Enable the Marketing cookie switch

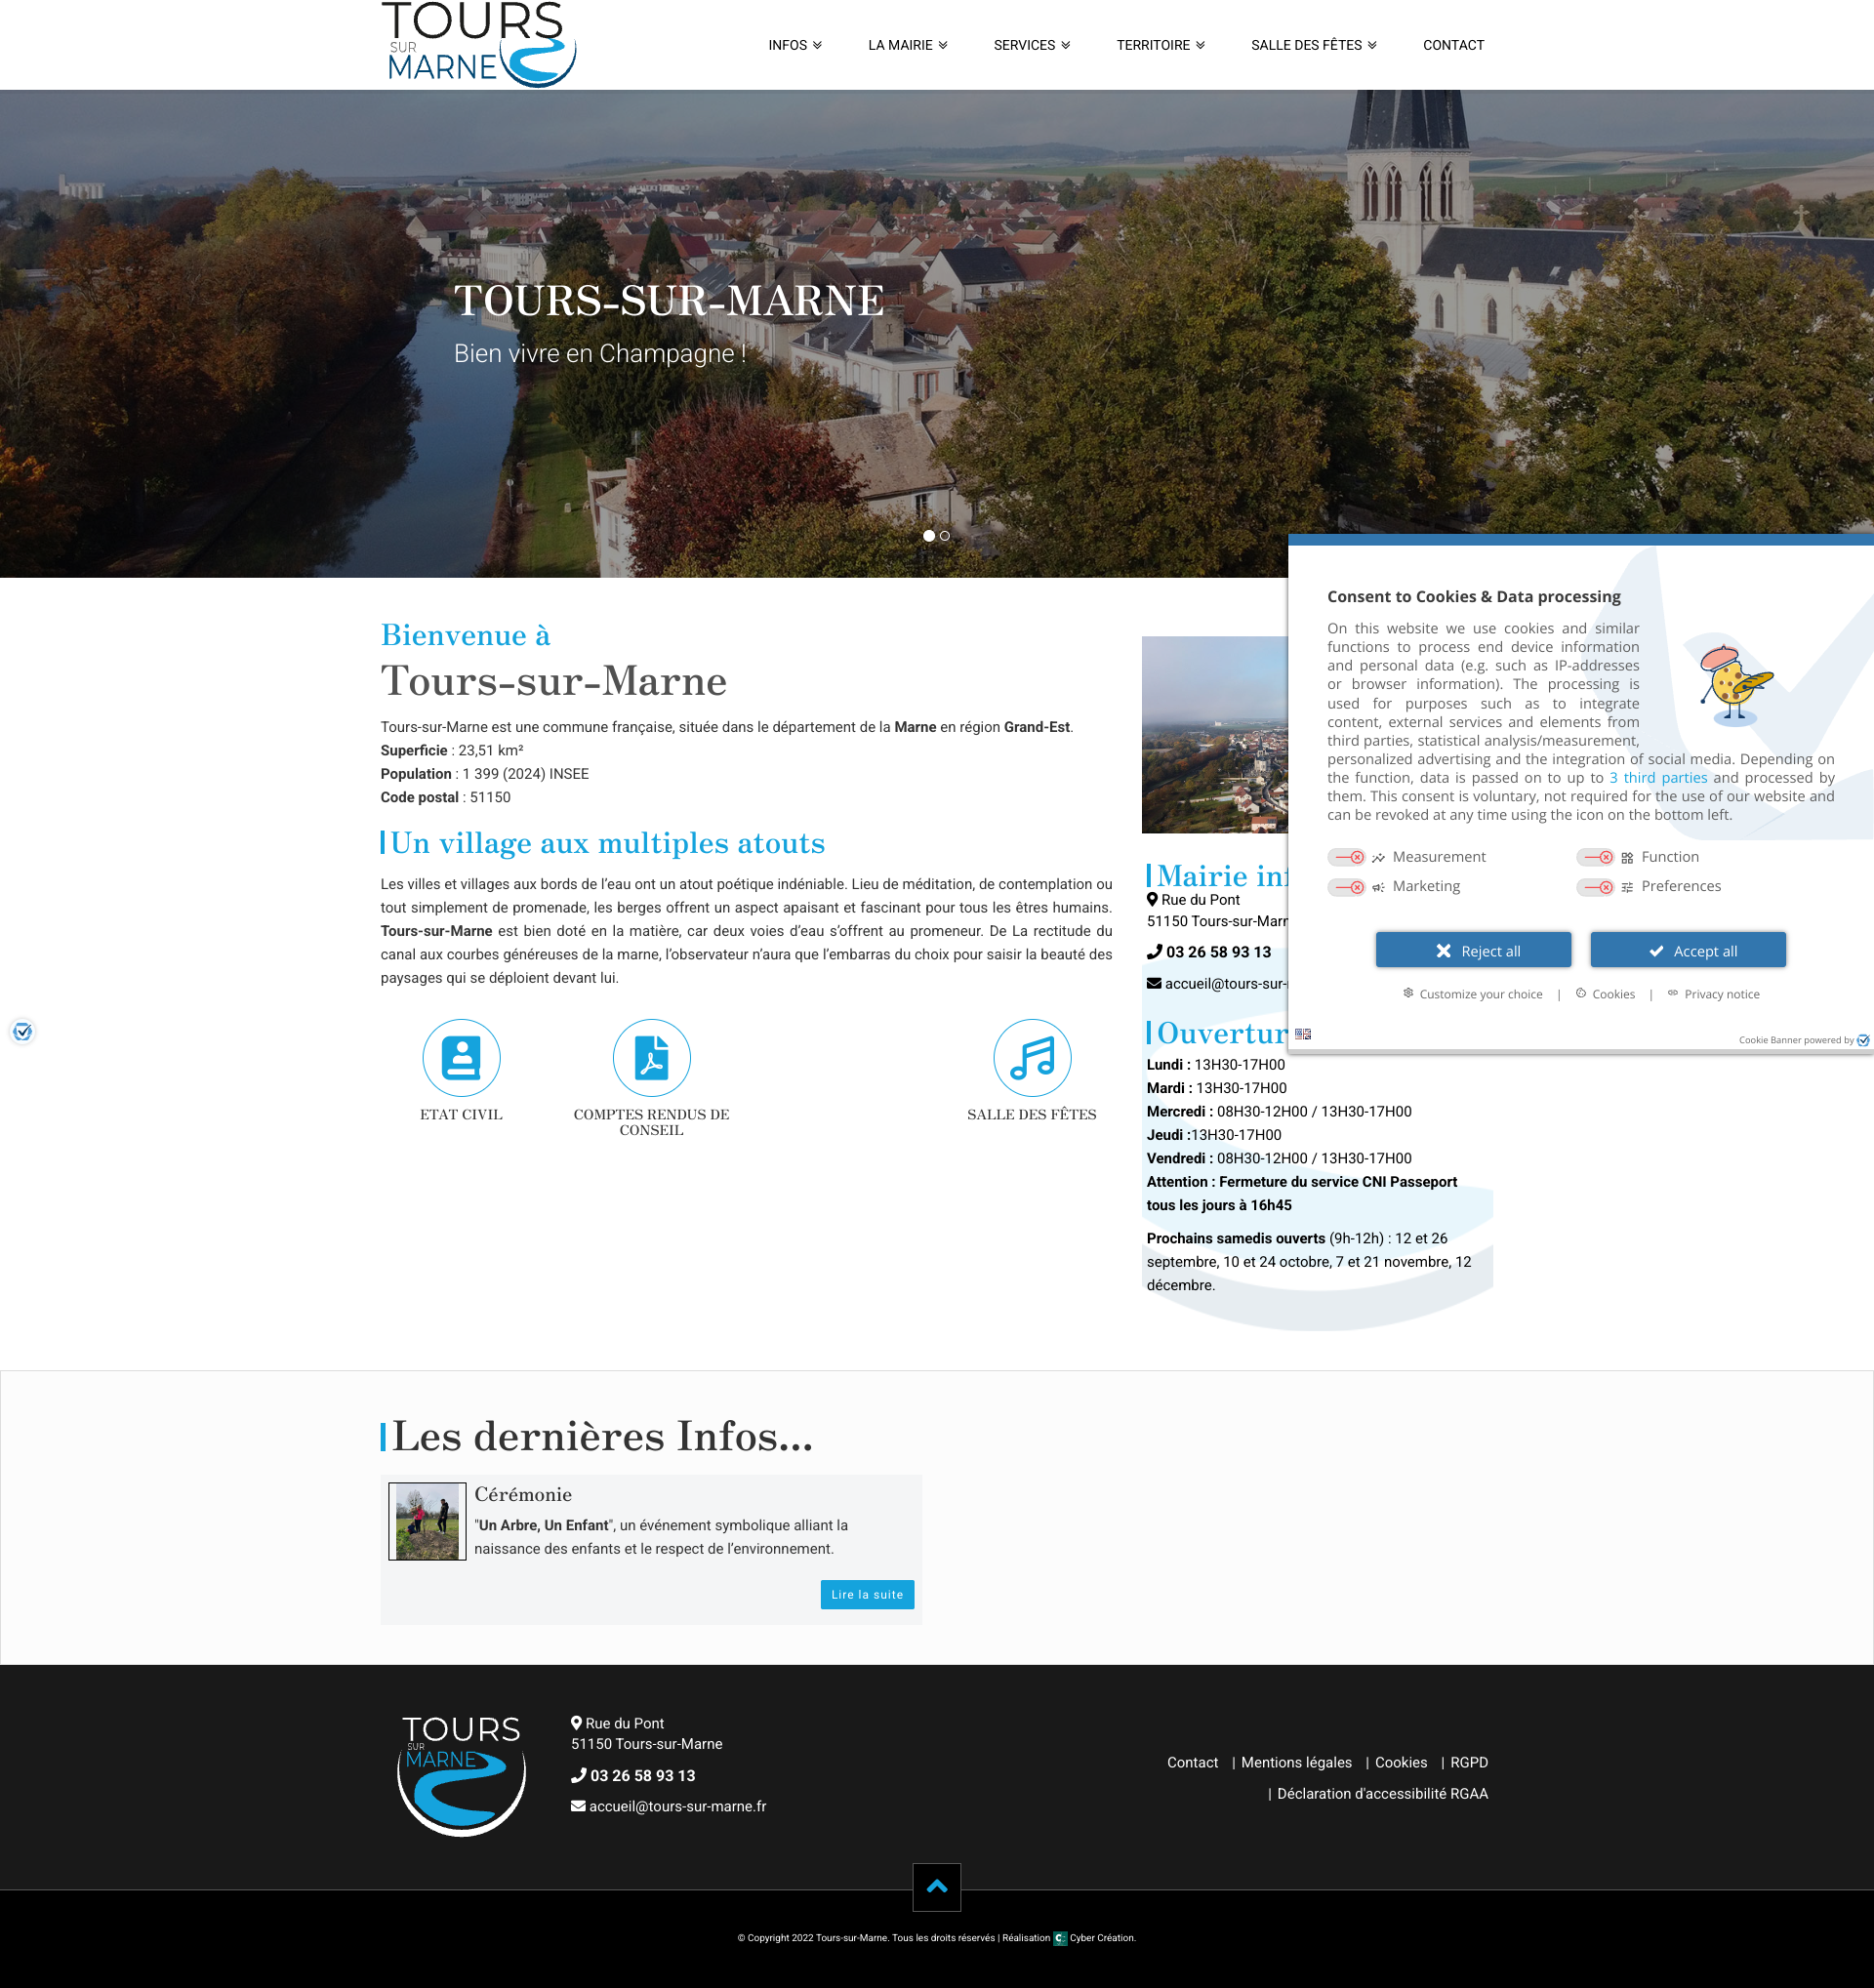point(1346,887)
